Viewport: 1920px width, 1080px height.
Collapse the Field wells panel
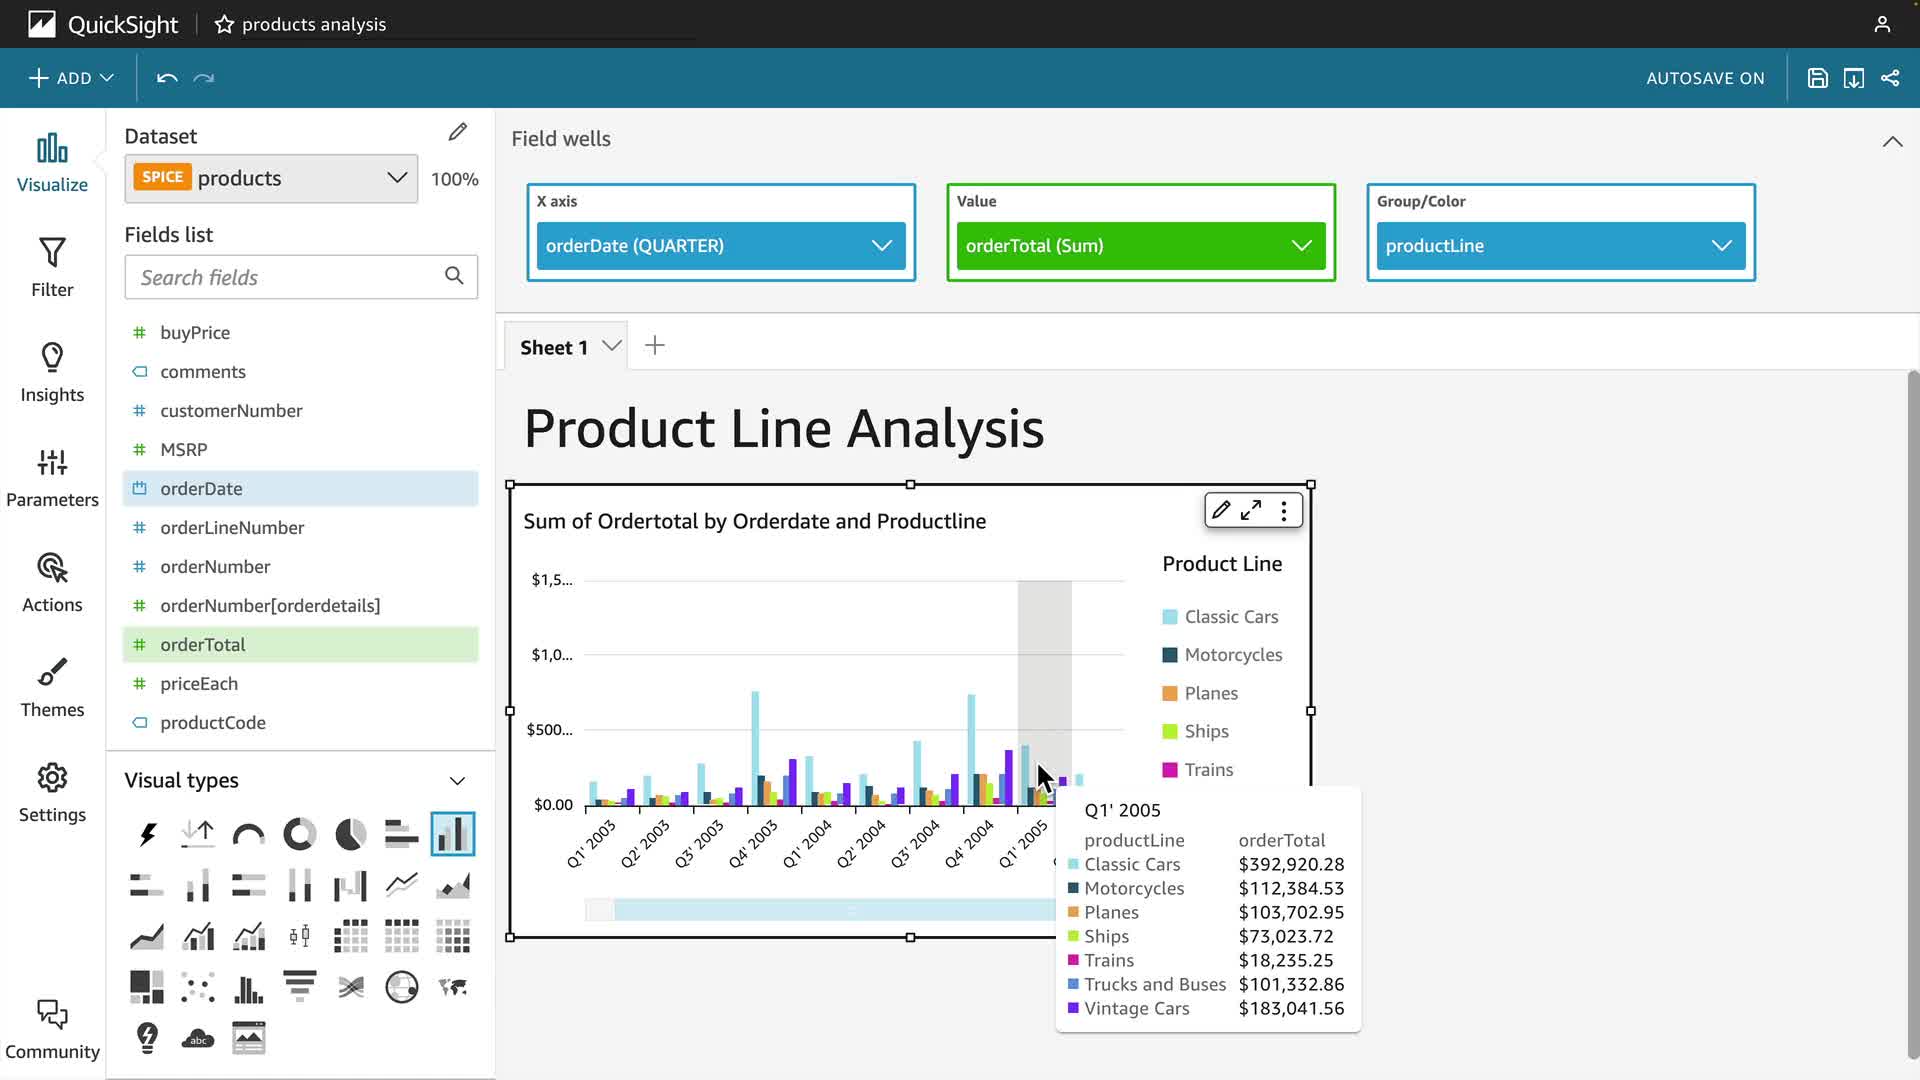click(1892, 141)
